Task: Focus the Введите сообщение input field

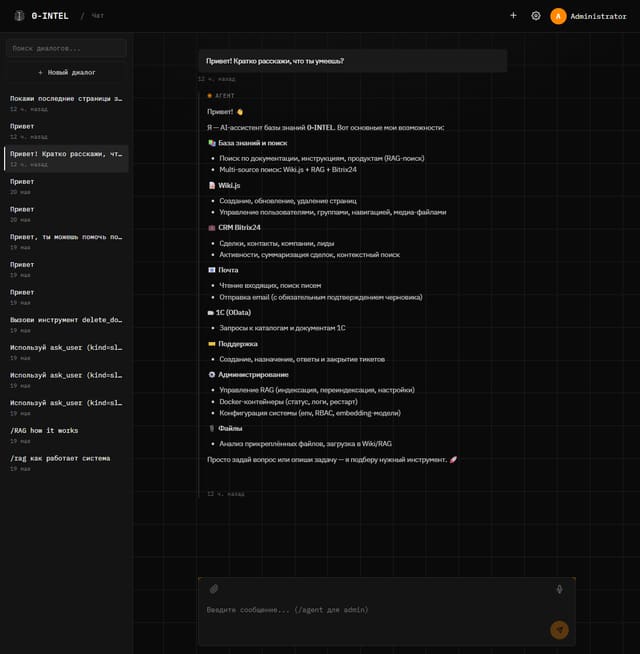Action: 387,610
